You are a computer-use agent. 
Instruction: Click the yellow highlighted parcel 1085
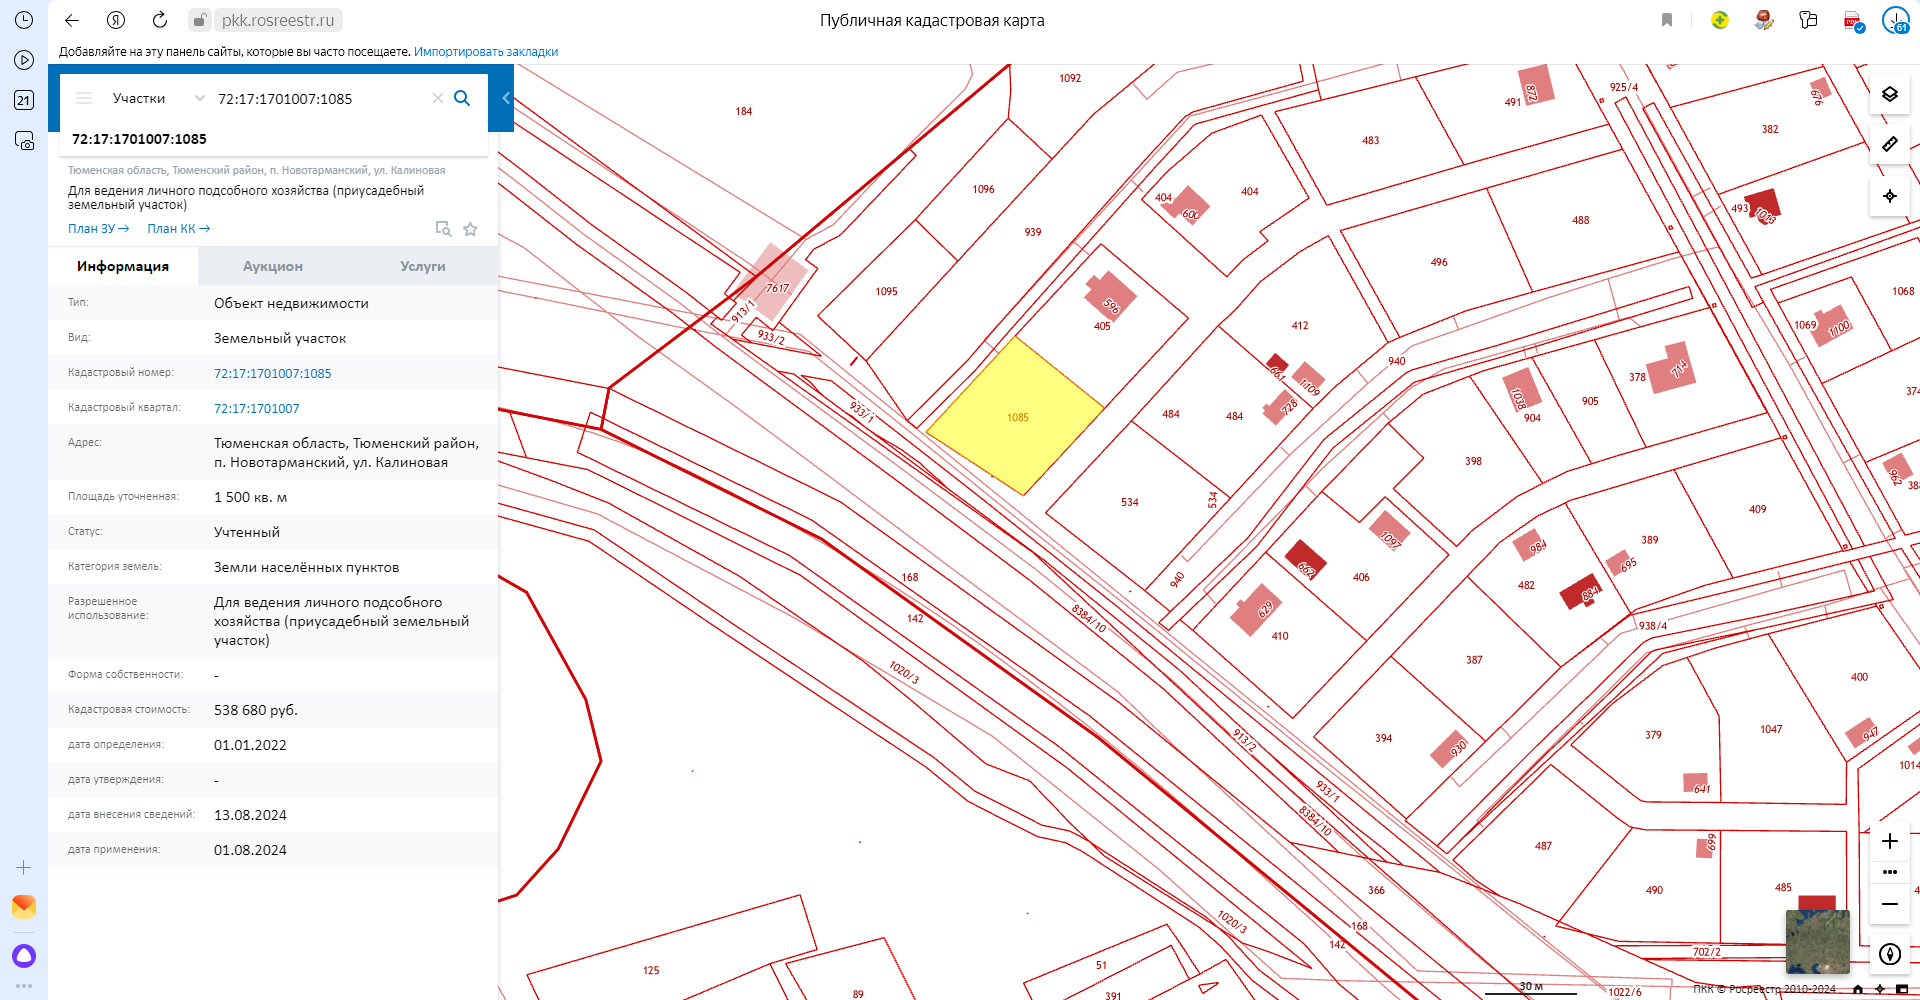pyautogui.click(x=1015, y=417)
